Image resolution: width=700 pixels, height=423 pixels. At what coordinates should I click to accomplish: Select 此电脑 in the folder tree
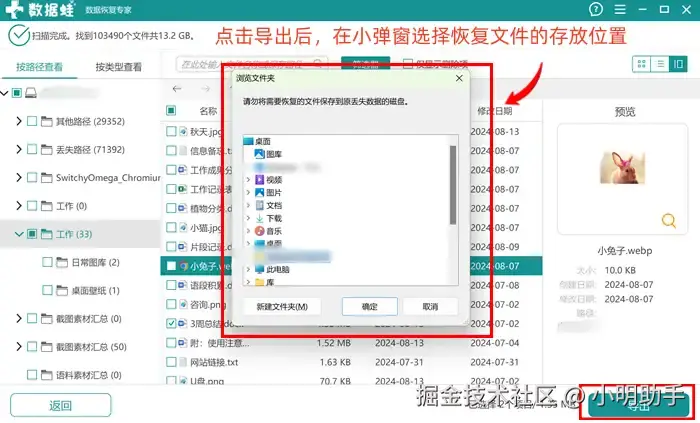tap(277, 270)
